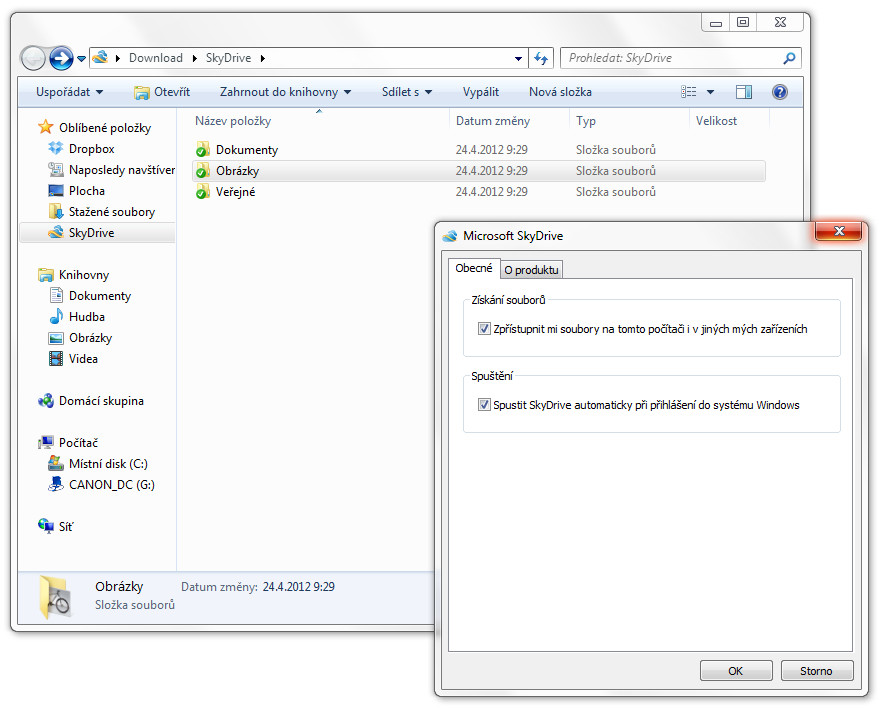
Task: Toggle the Zpřístupnit mi soubory checkbox
Action: pyautogui.click(x=484, y=329)
